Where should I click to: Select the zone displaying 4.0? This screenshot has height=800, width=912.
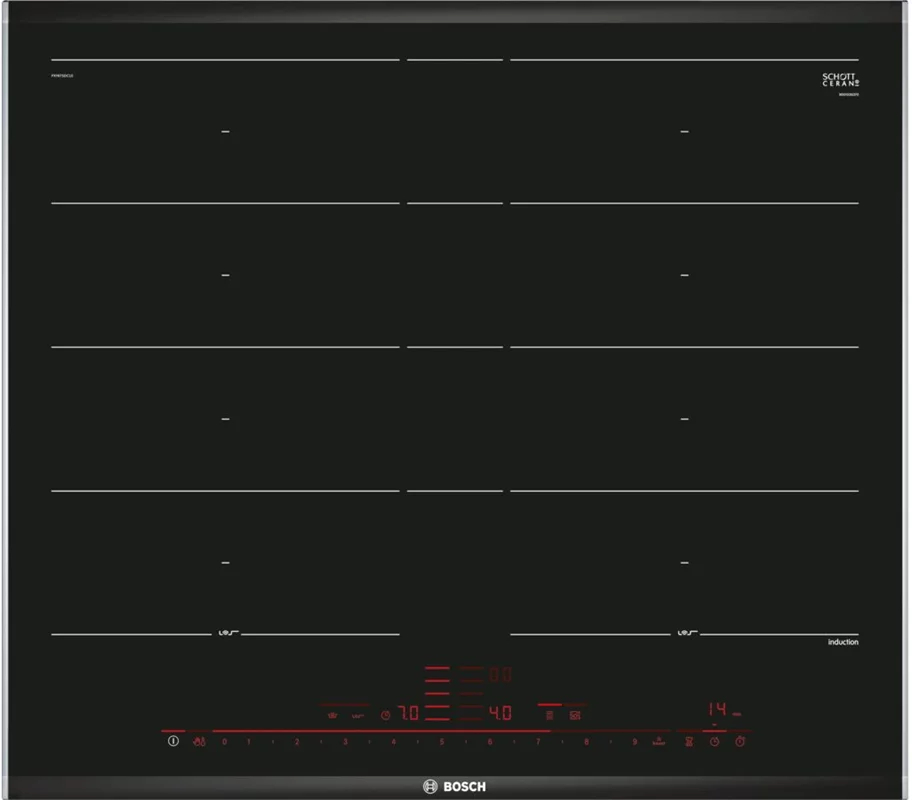[x=500, y=714]
